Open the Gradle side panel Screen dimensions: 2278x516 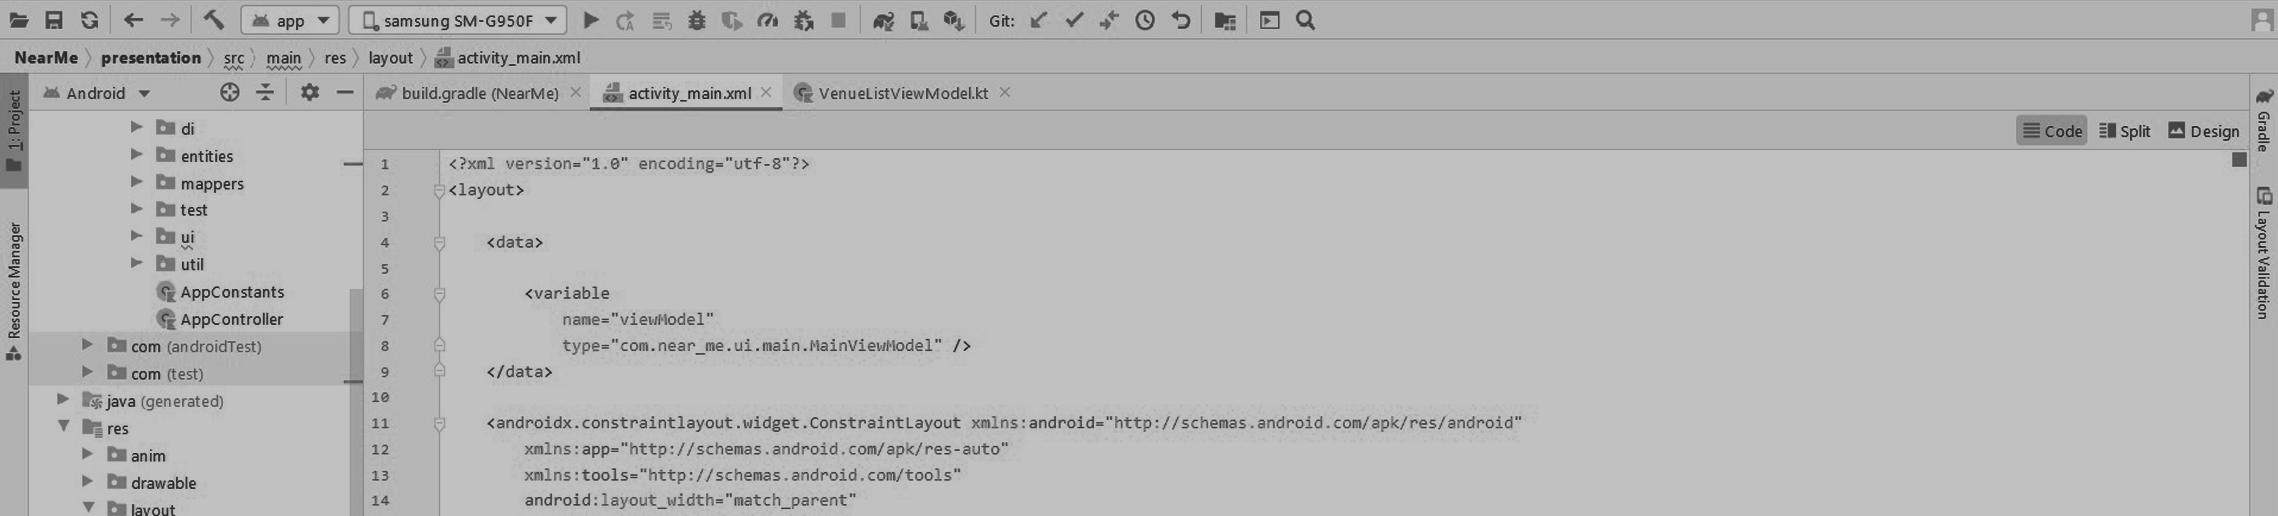2263,120
